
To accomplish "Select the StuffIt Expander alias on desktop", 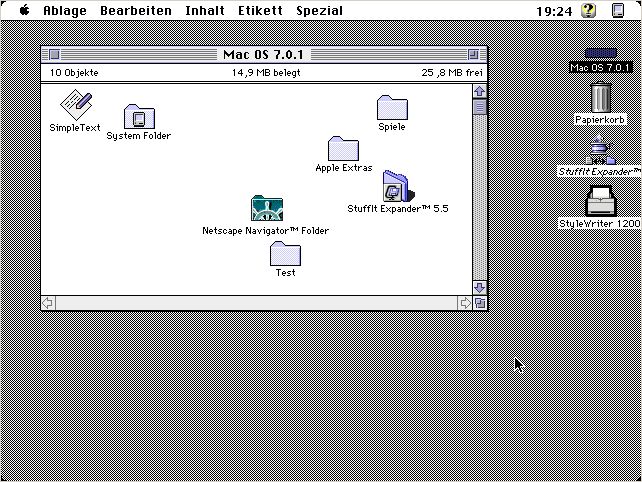I will pyautogui.click(x=601, y=149).
